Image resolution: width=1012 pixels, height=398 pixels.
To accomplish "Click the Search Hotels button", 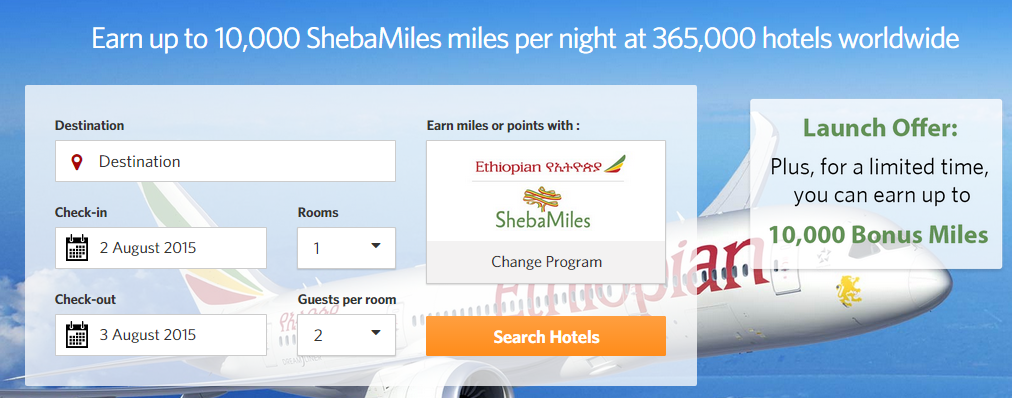I will point(546,336).
